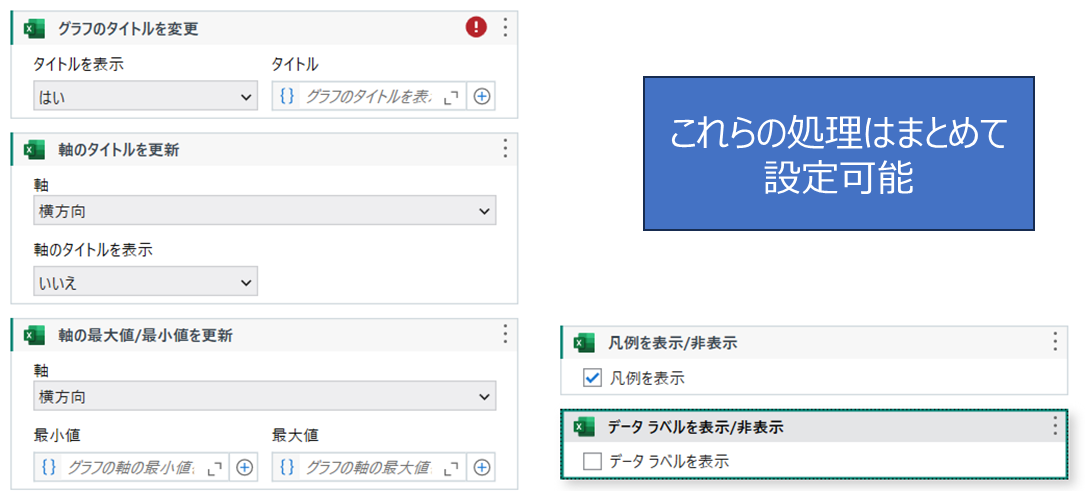Image resolution: width=1085 pixels, height=491 pixels.
Task: Click the plus button next to 最小値 field
Action: [244, 467]
